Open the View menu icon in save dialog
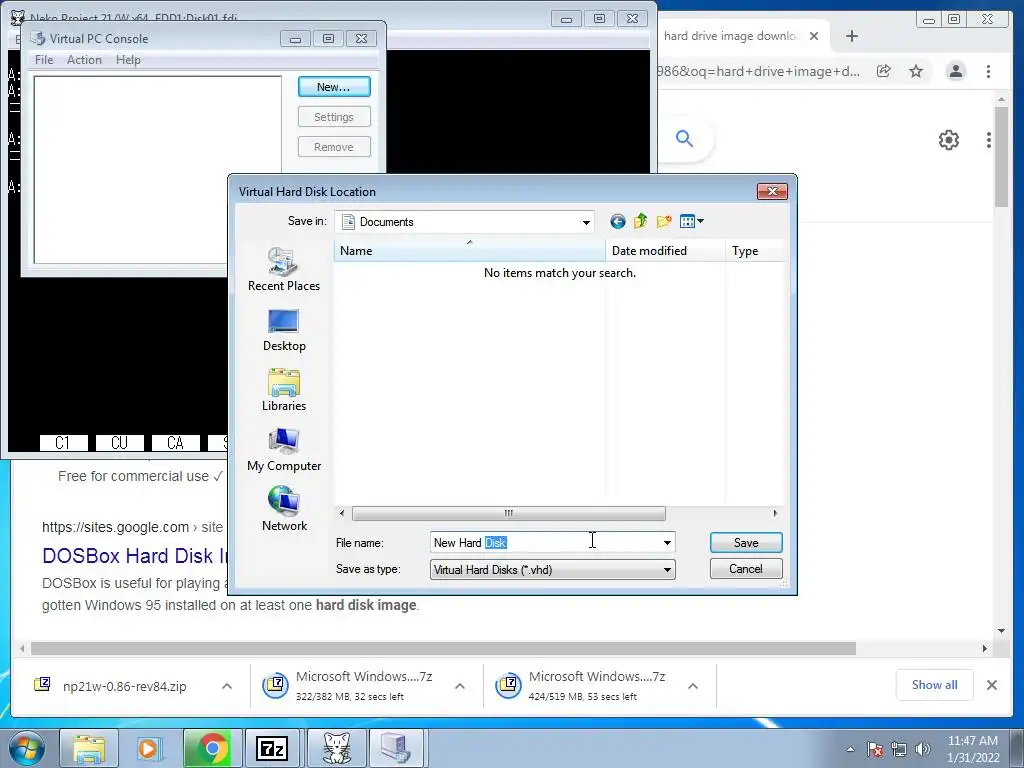 point(692,221)
